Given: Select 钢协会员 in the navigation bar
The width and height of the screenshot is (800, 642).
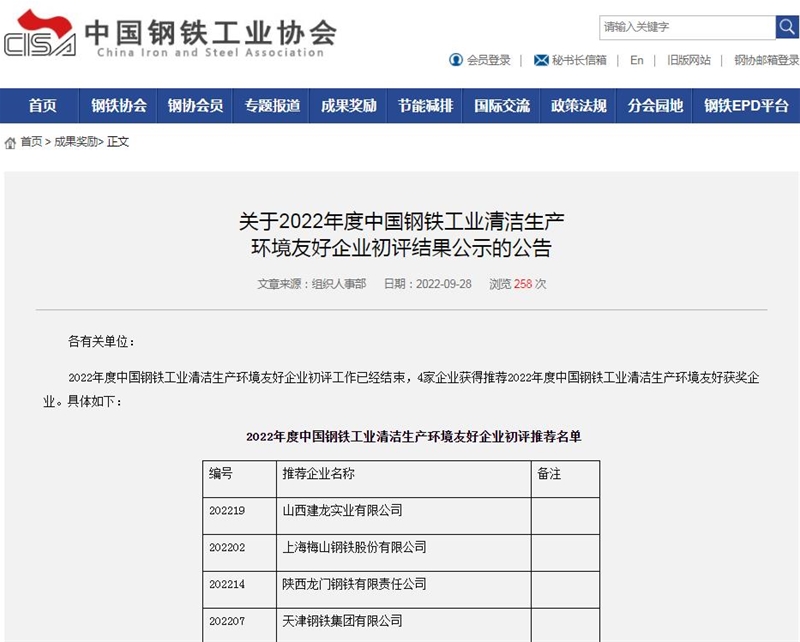Looking at the screenshot, I should pyautogui.click(x=195, y=106).
